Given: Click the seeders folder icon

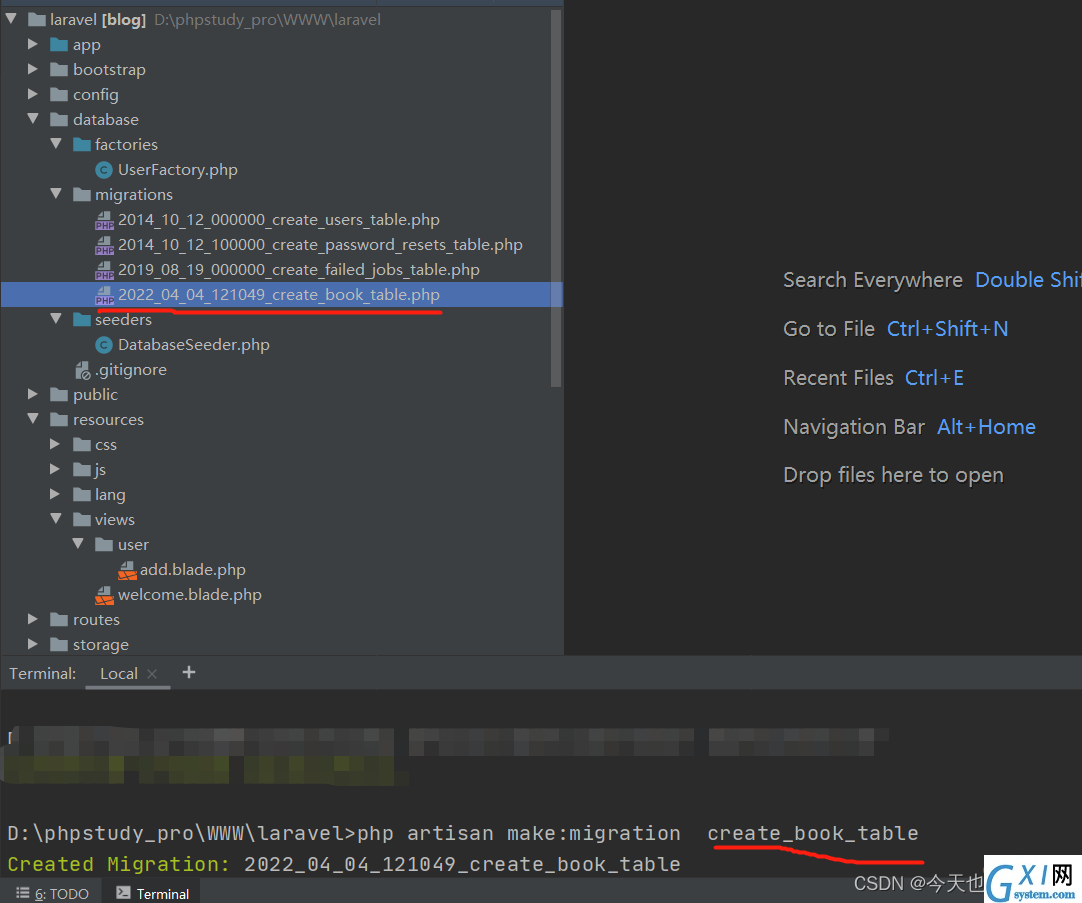Looking at the screenshot, I should (x=81, y=319).
